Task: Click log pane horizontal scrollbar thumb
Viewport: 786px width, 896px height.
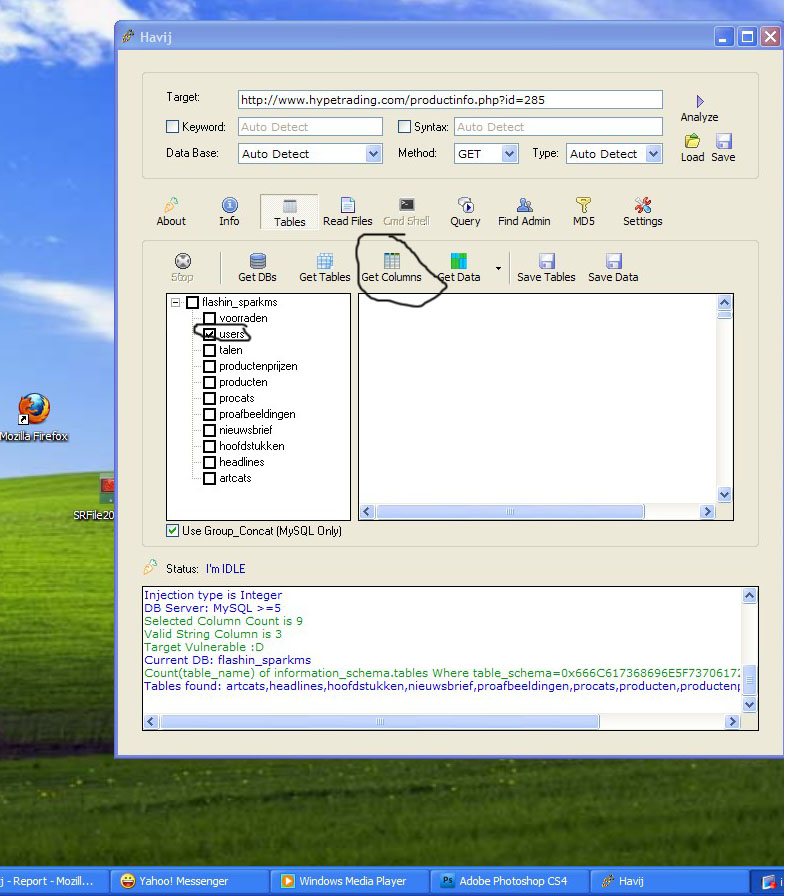Action: click(x=380, y=722)
